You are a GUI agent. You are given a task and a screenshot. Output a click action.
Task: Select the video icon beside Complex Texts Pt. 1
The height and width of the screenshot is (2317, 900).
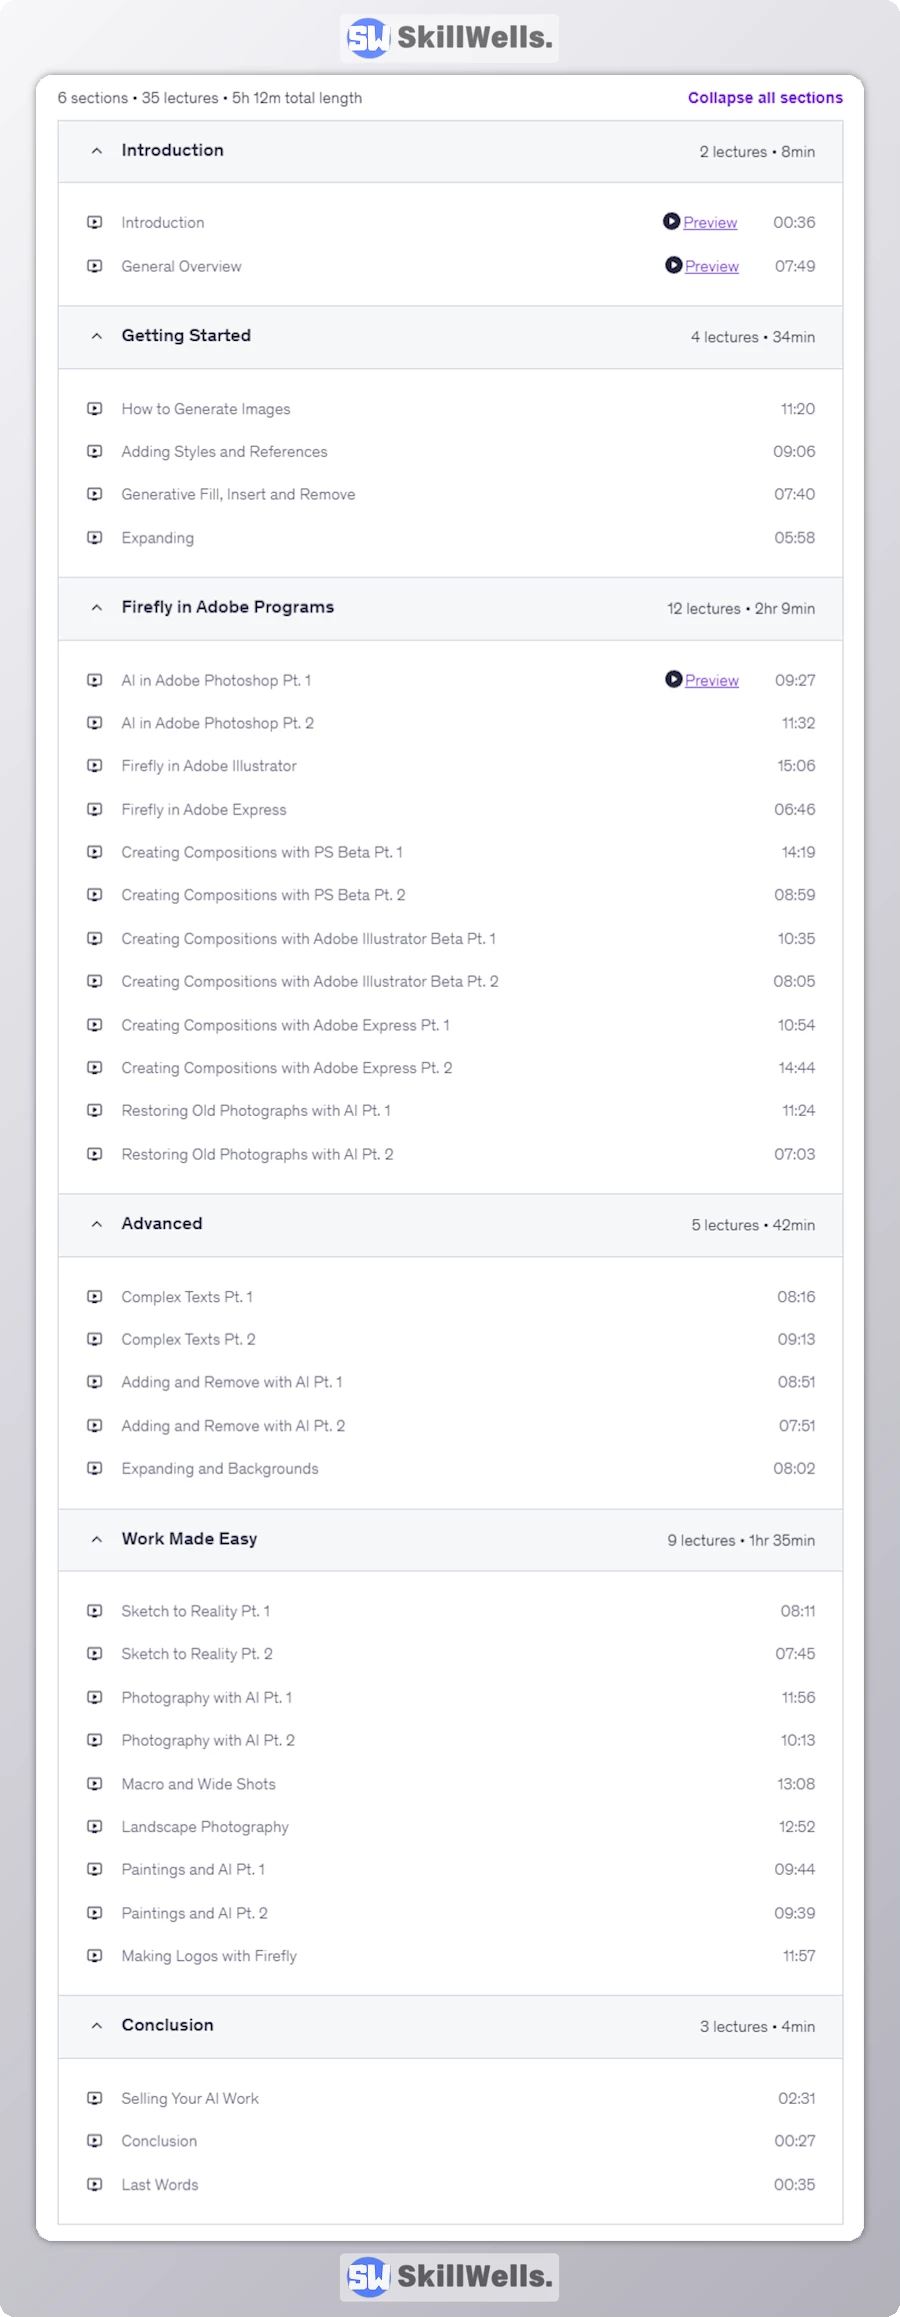click(95, 1296)
